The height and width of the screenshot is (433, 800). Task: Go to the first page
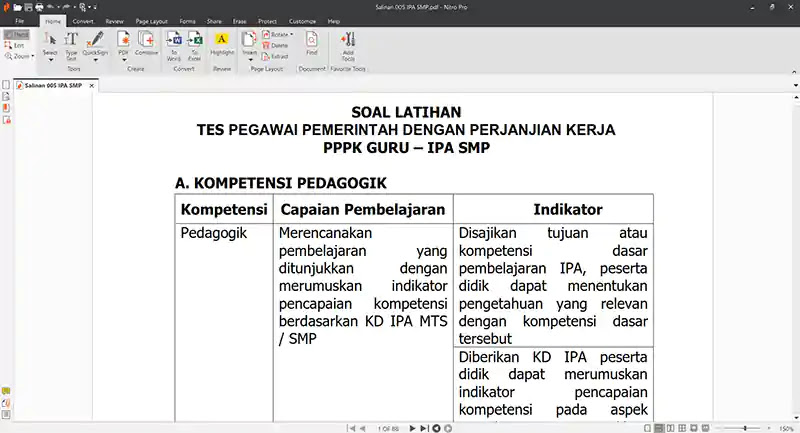point(351,428)
